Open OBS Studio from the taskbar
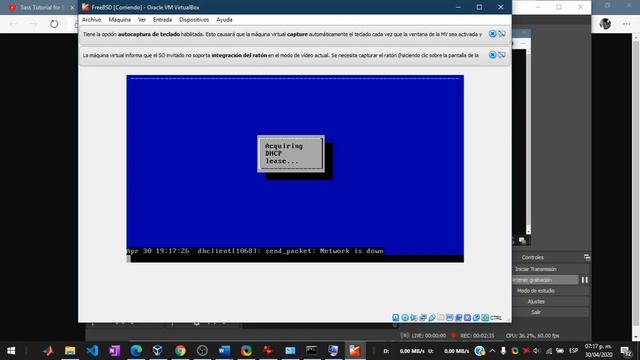 (202, 351)
